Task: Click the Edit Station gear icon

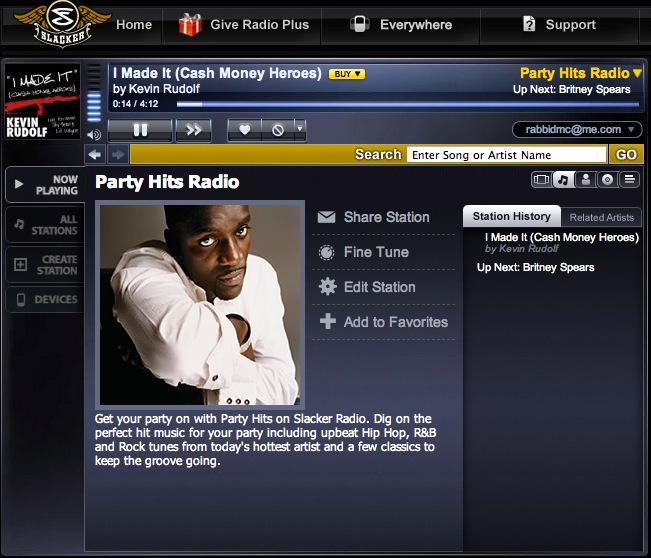Action: (x=328, y=286)
